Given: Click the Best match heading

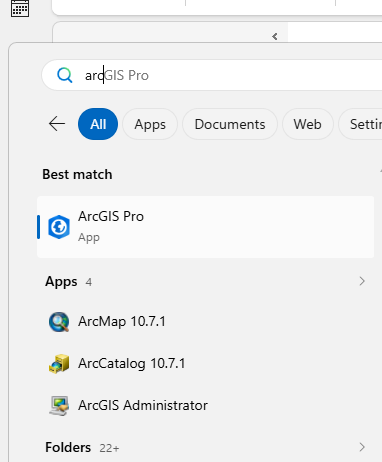Looking at the screenshot, I should click(77, 174).
